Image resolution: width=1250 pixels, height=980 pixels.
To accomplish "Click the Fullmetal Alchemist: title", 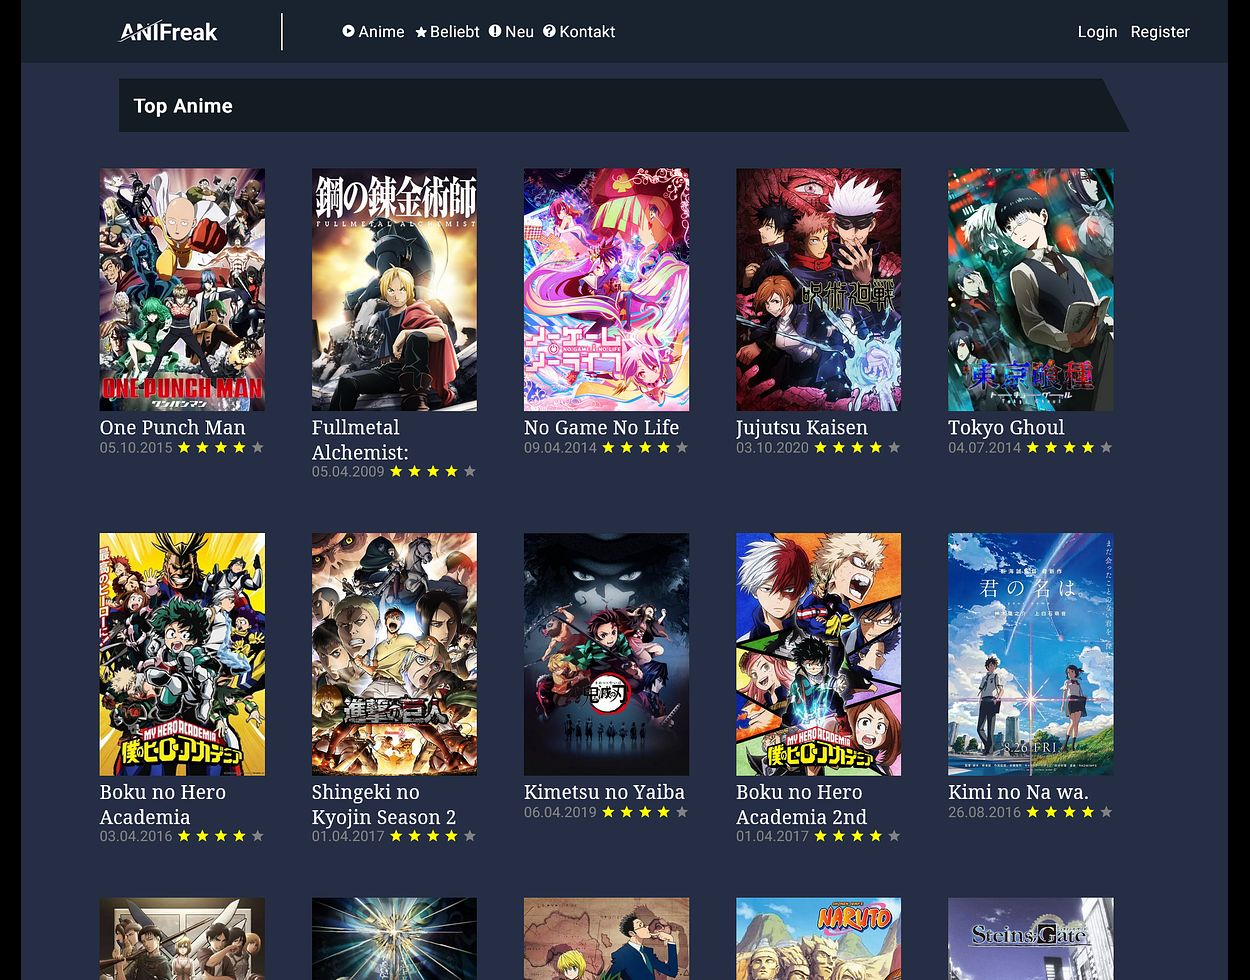I will (x=360, y=439).
